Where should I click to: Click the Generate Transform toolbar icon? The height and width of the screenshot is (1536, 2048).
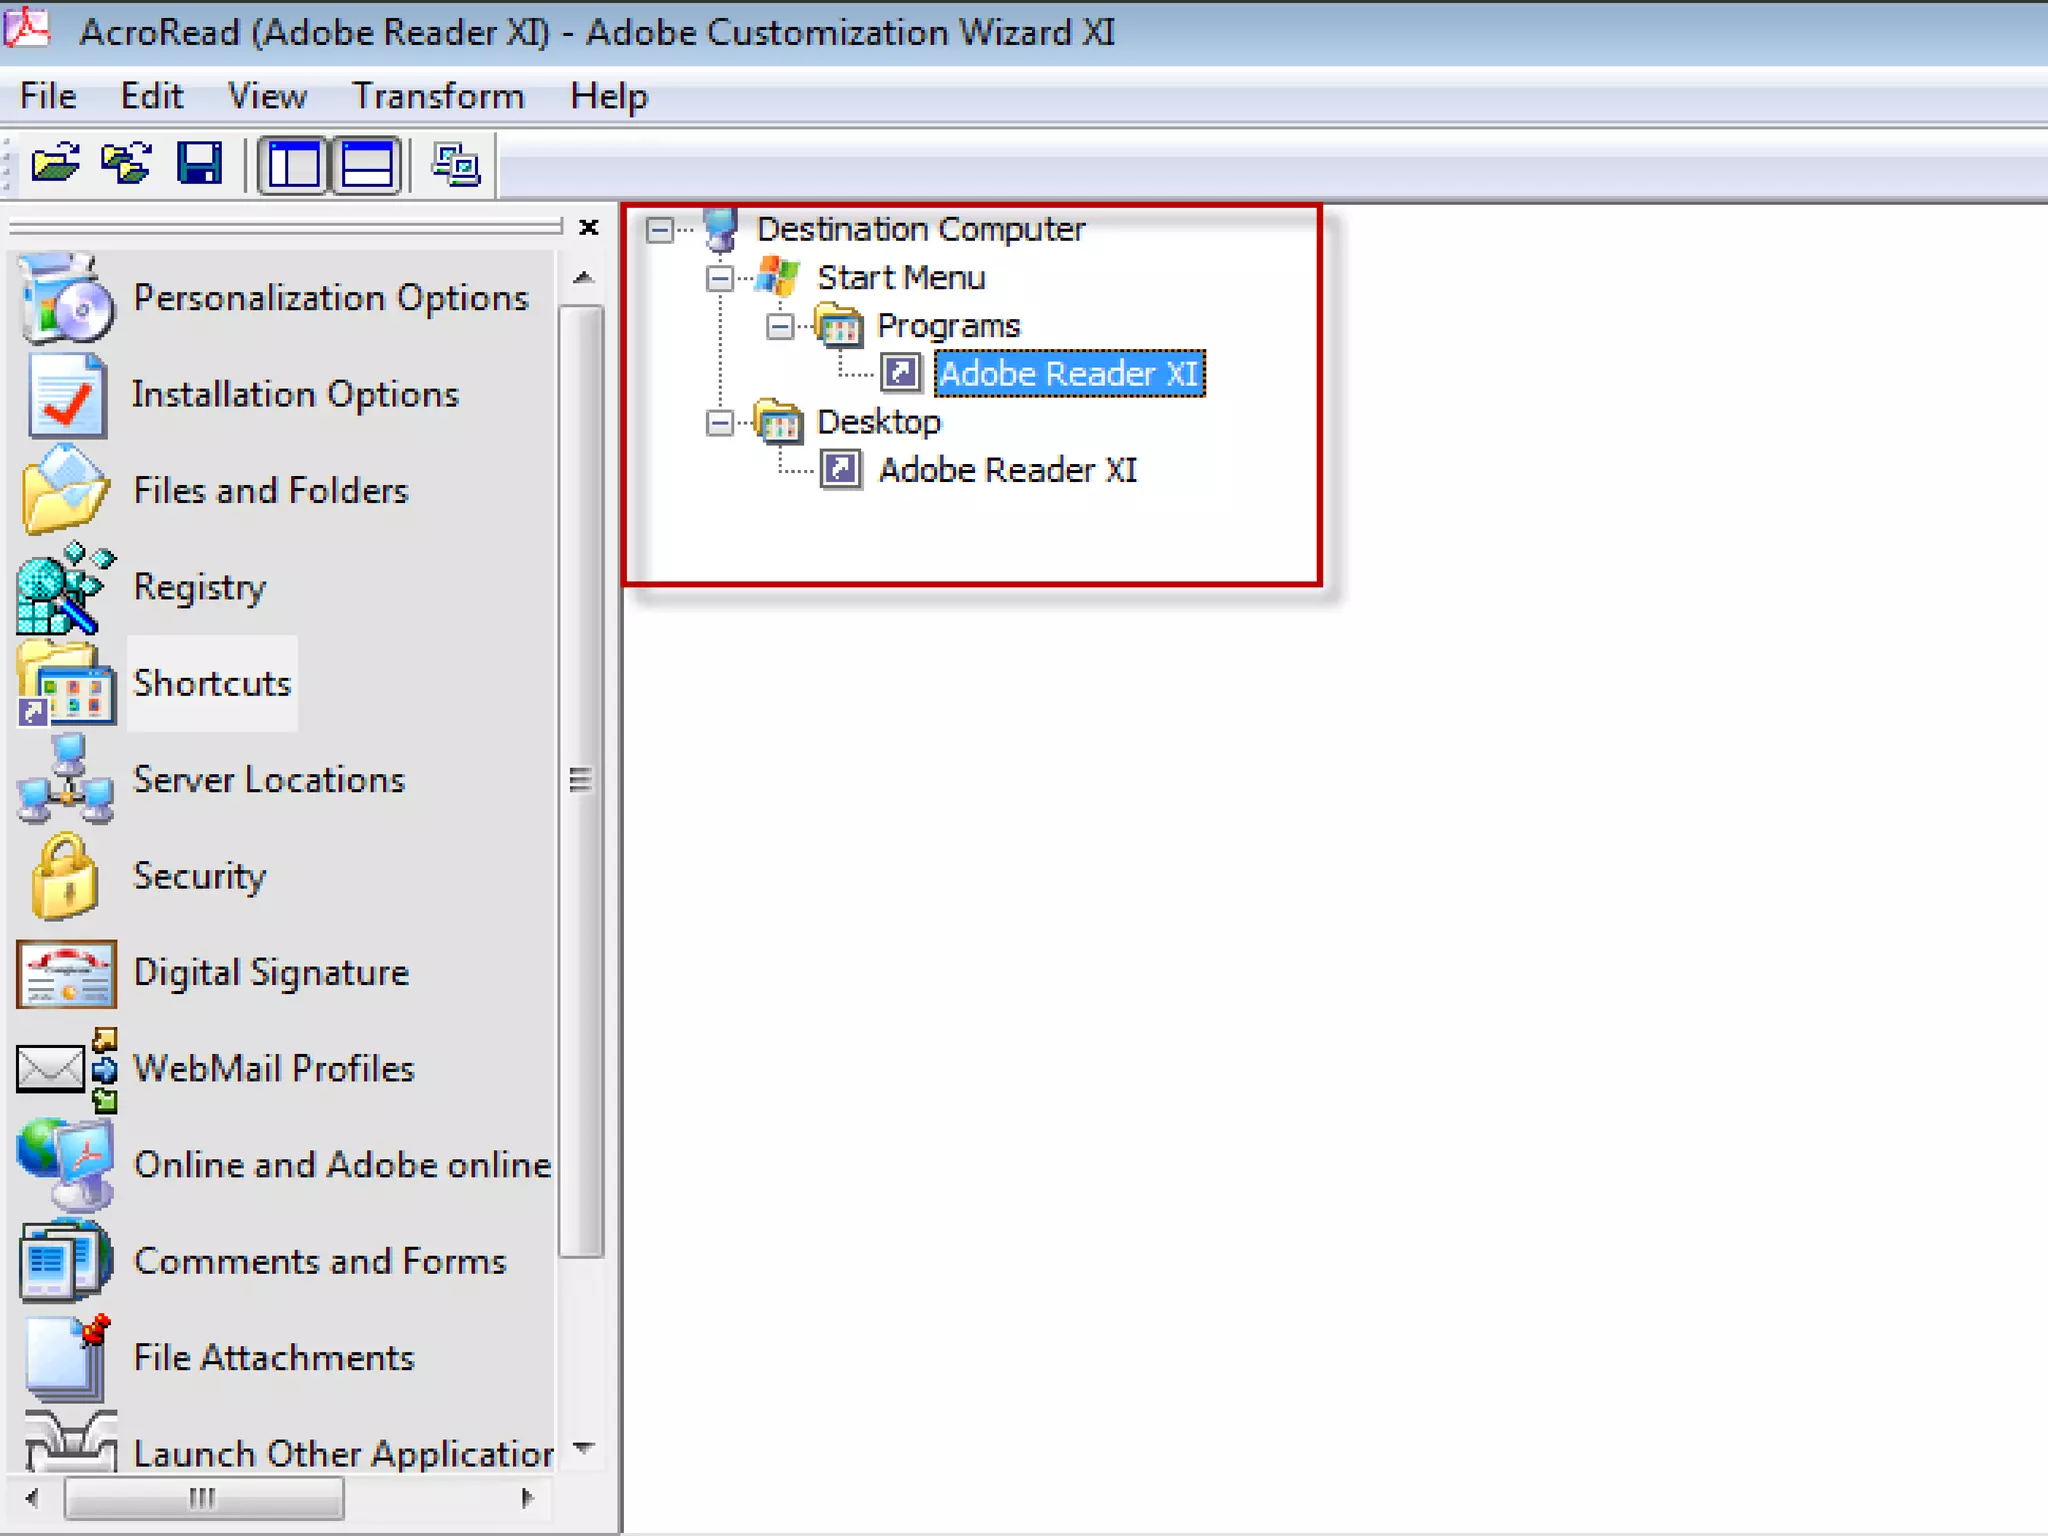pos(456,165)
